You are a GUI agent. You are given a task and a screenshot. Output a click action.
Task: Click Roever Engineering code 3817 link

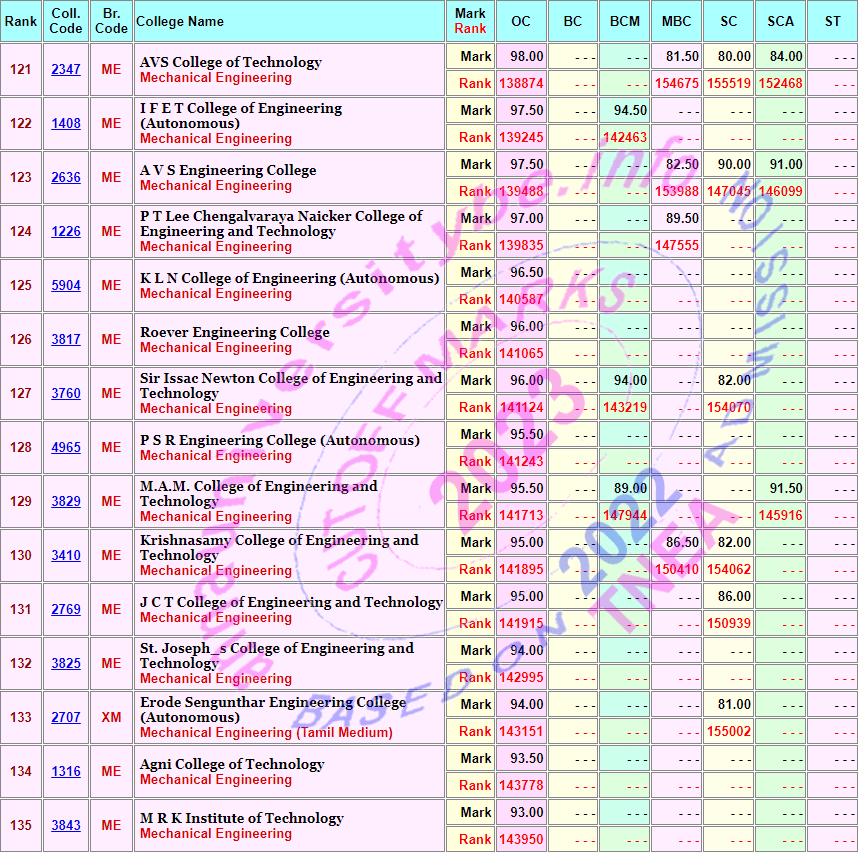point(66,340)
